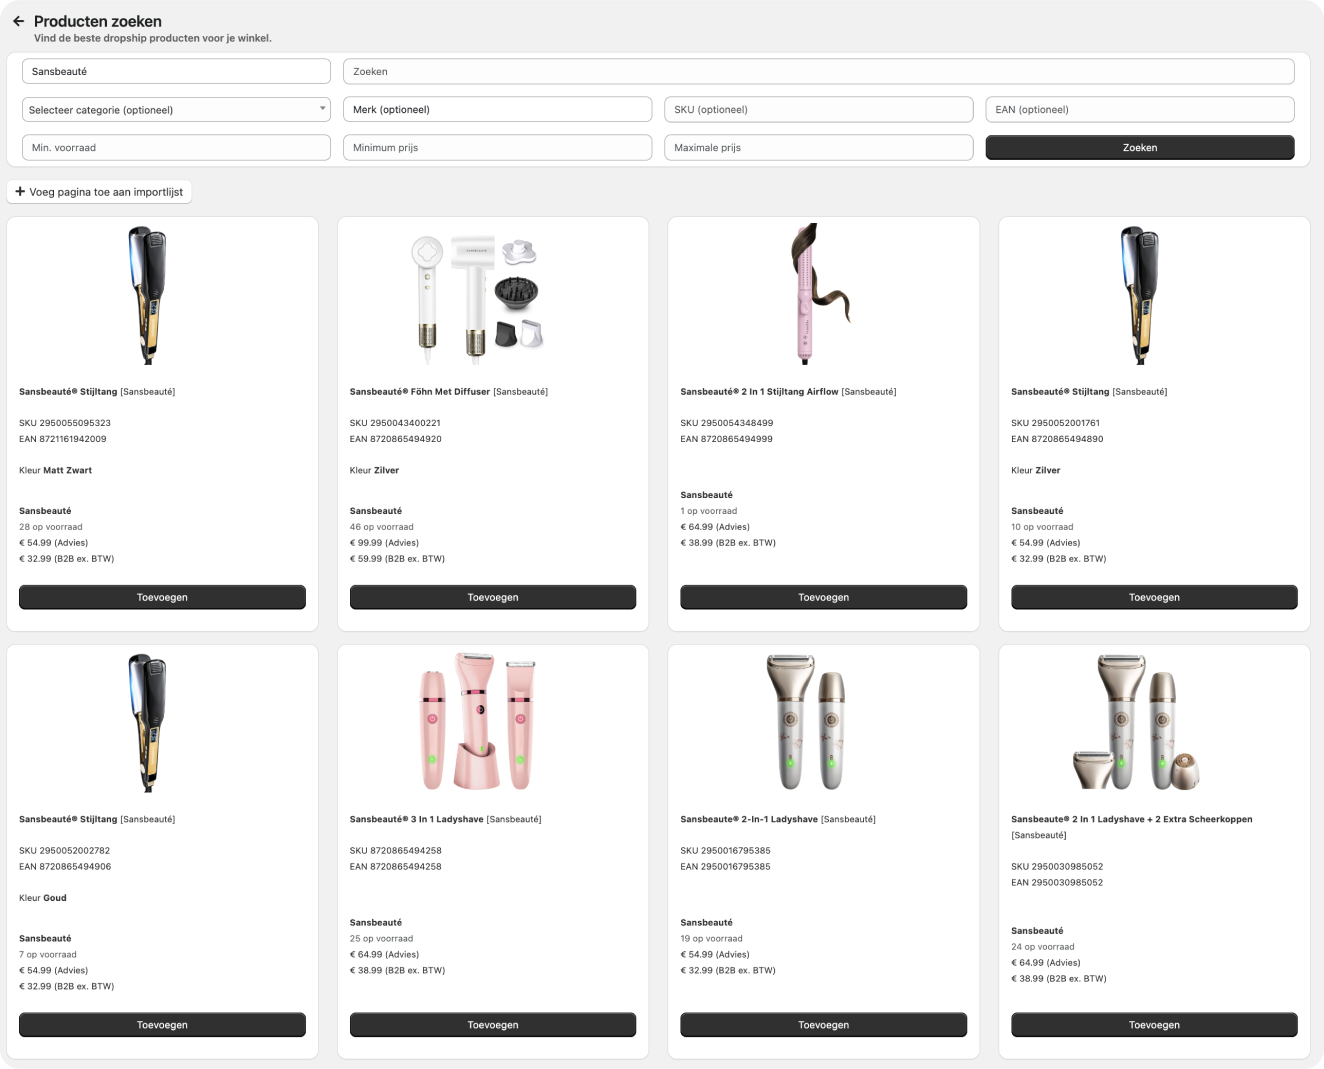Click the EAN (optioneel) field
The image size is (1324, 1069).
coord(1139,110)
